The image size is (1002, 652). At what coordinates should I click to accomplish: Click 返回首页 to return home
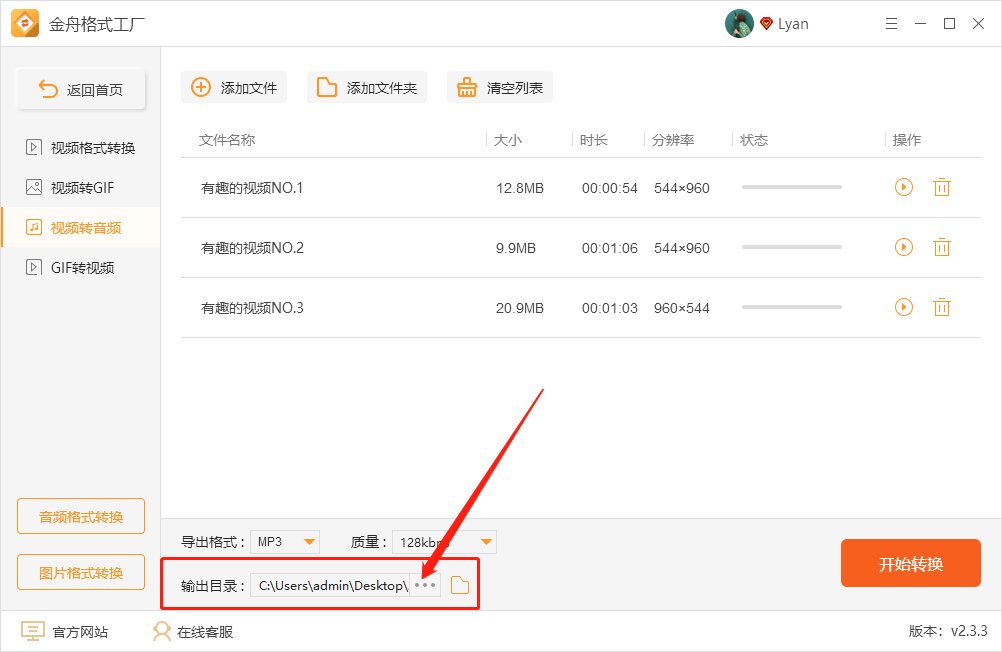point(80,88)
